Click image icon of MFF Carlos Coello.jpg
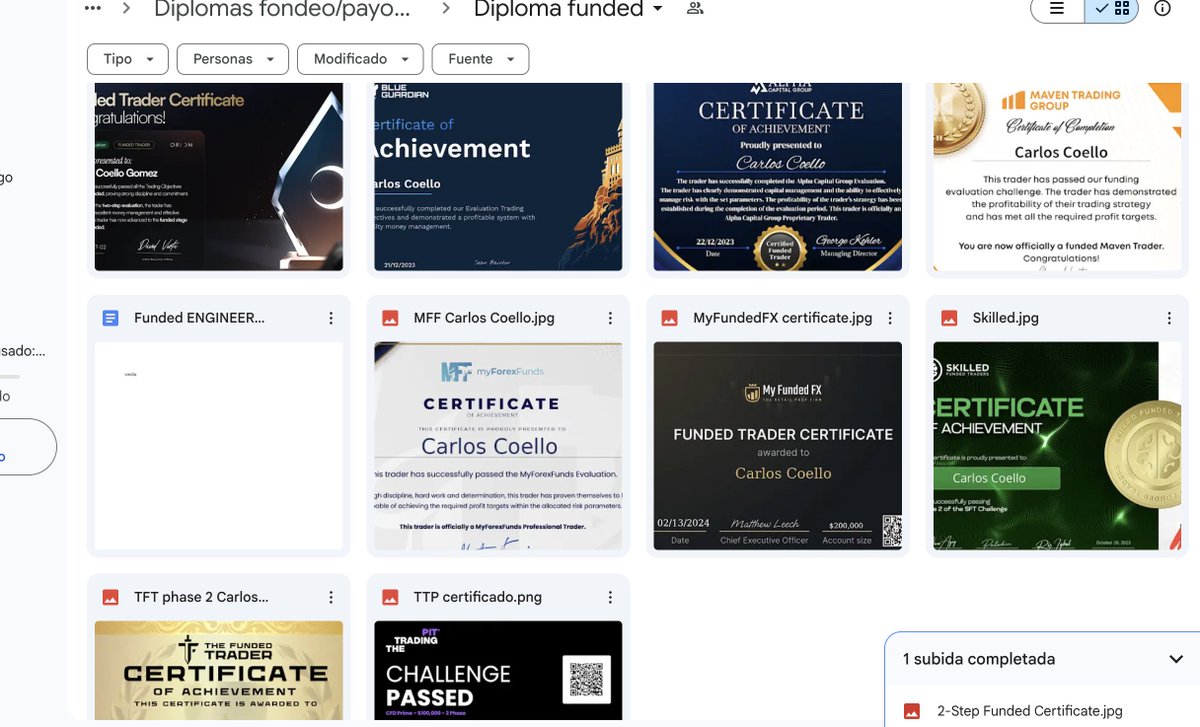This screenshot has width=1200, height=727. click(390, 318)
